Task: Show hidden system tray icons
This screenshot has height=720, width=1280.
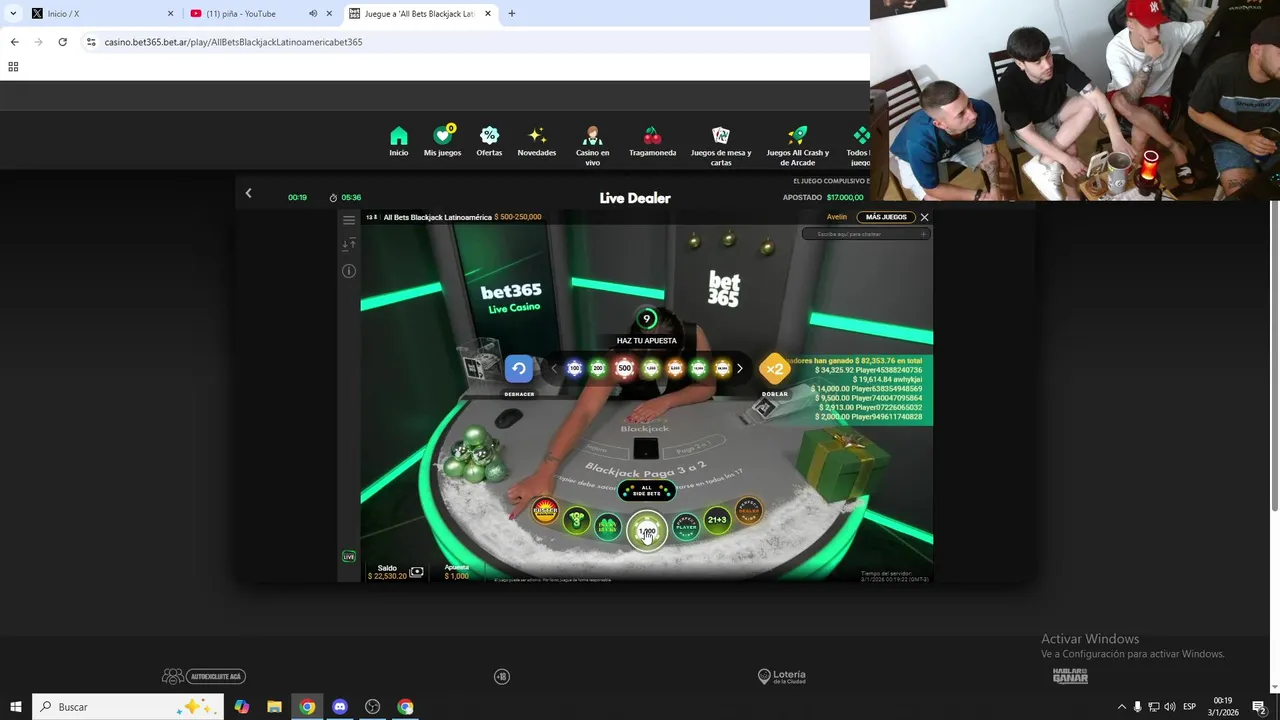Action: pyautogui.click(x=1121, y=707)
